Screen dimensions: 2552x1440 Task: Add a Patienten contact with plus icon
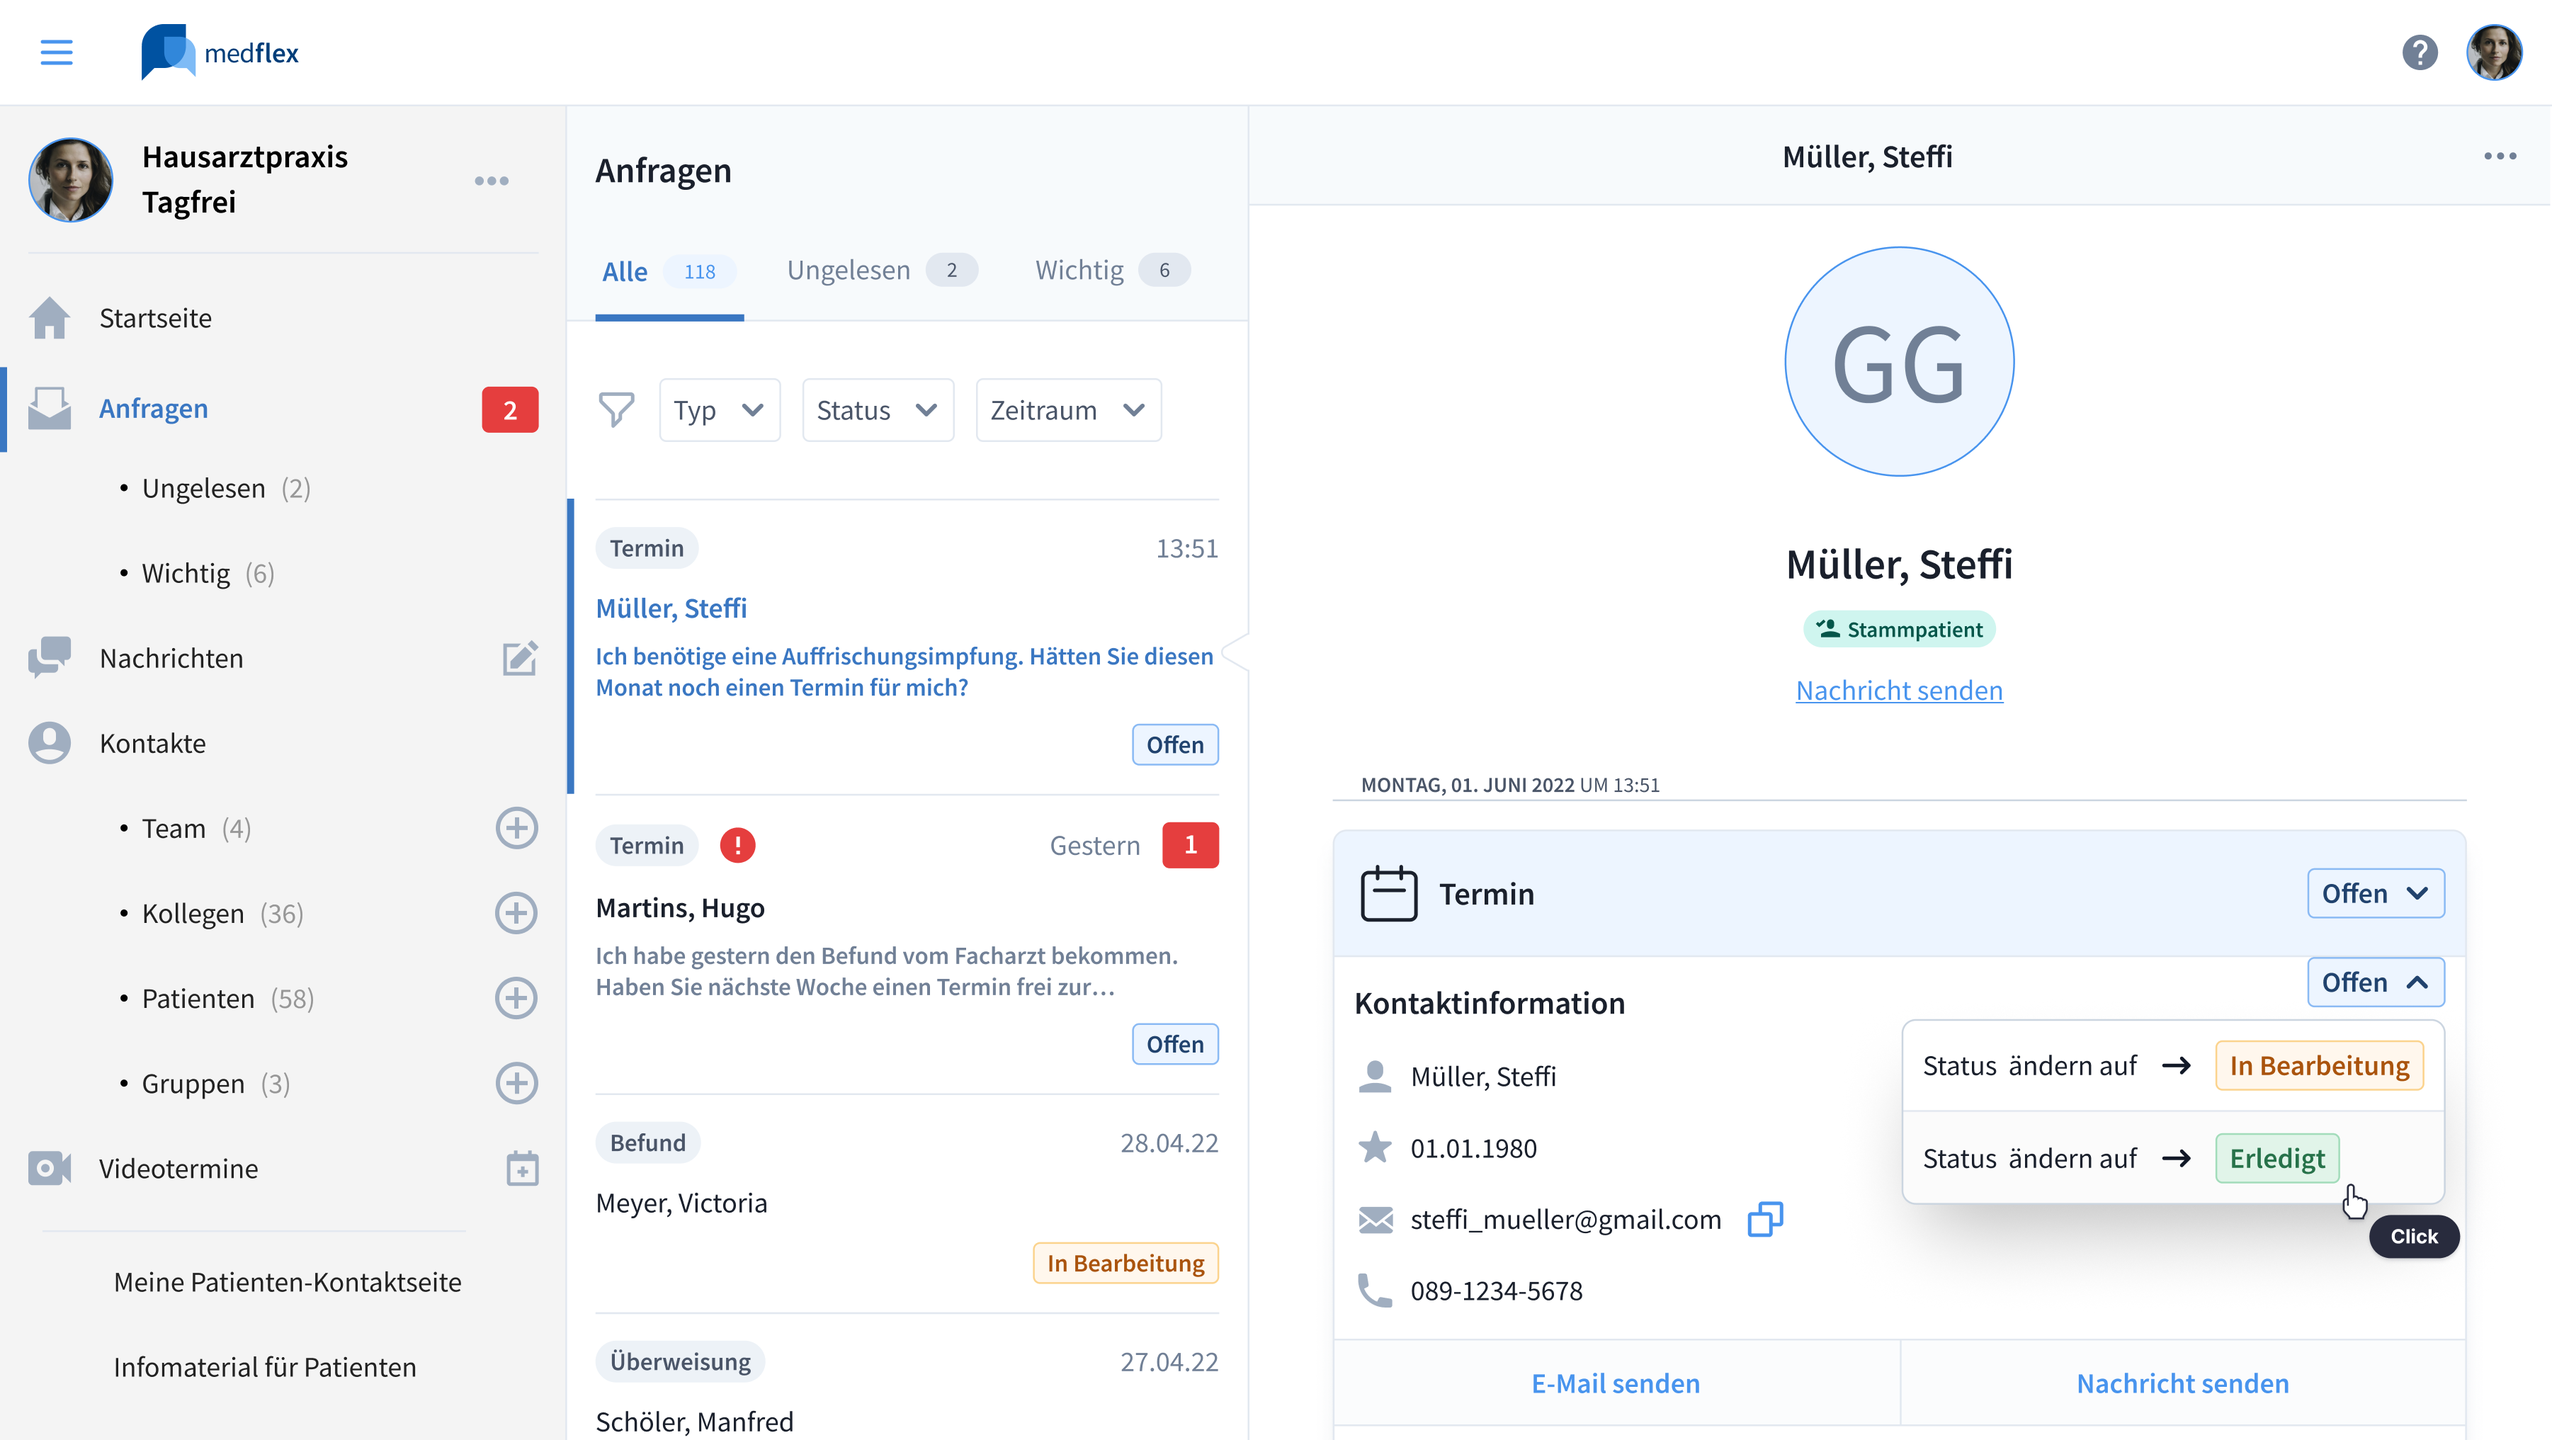coord(516,998)
